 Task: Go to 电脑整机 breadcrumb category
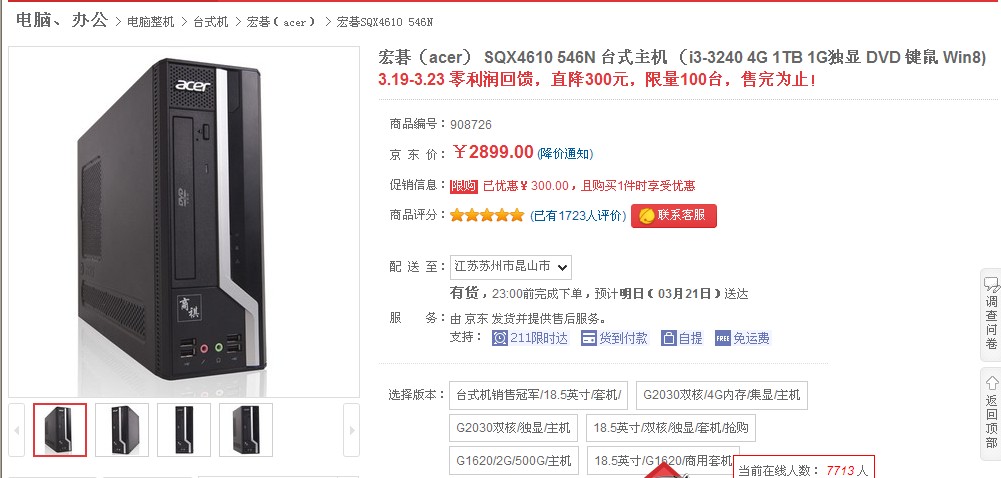pos(151,22)
